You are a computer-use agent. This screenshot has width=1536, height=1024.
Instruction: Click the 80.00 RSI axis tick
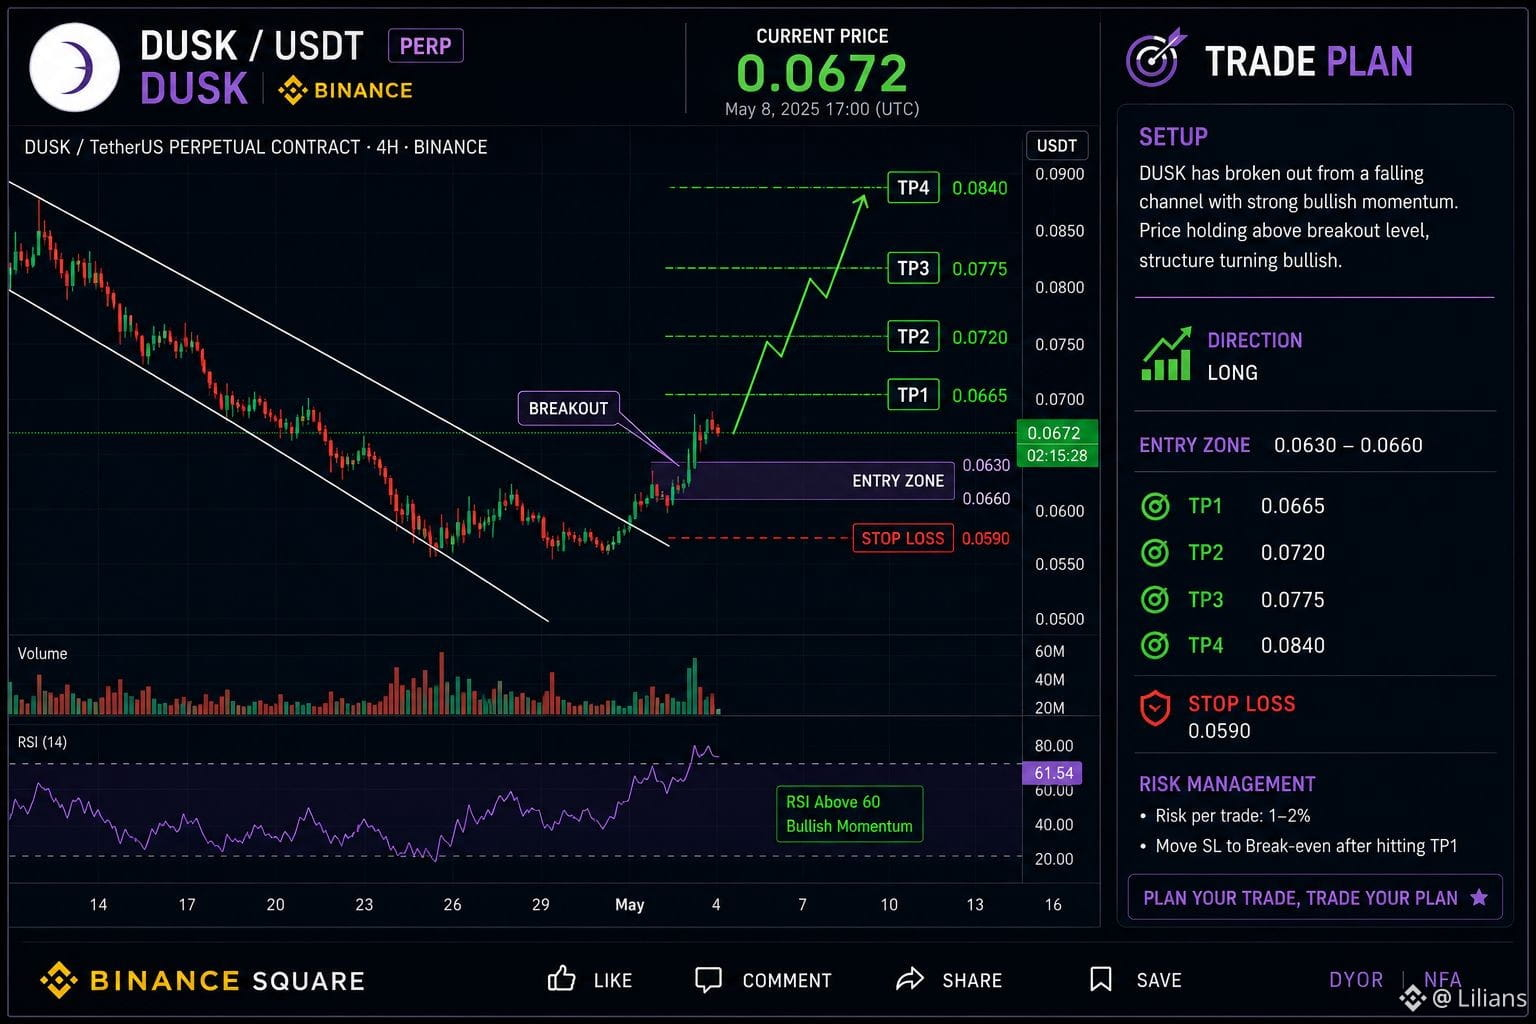click(1054, 746)
